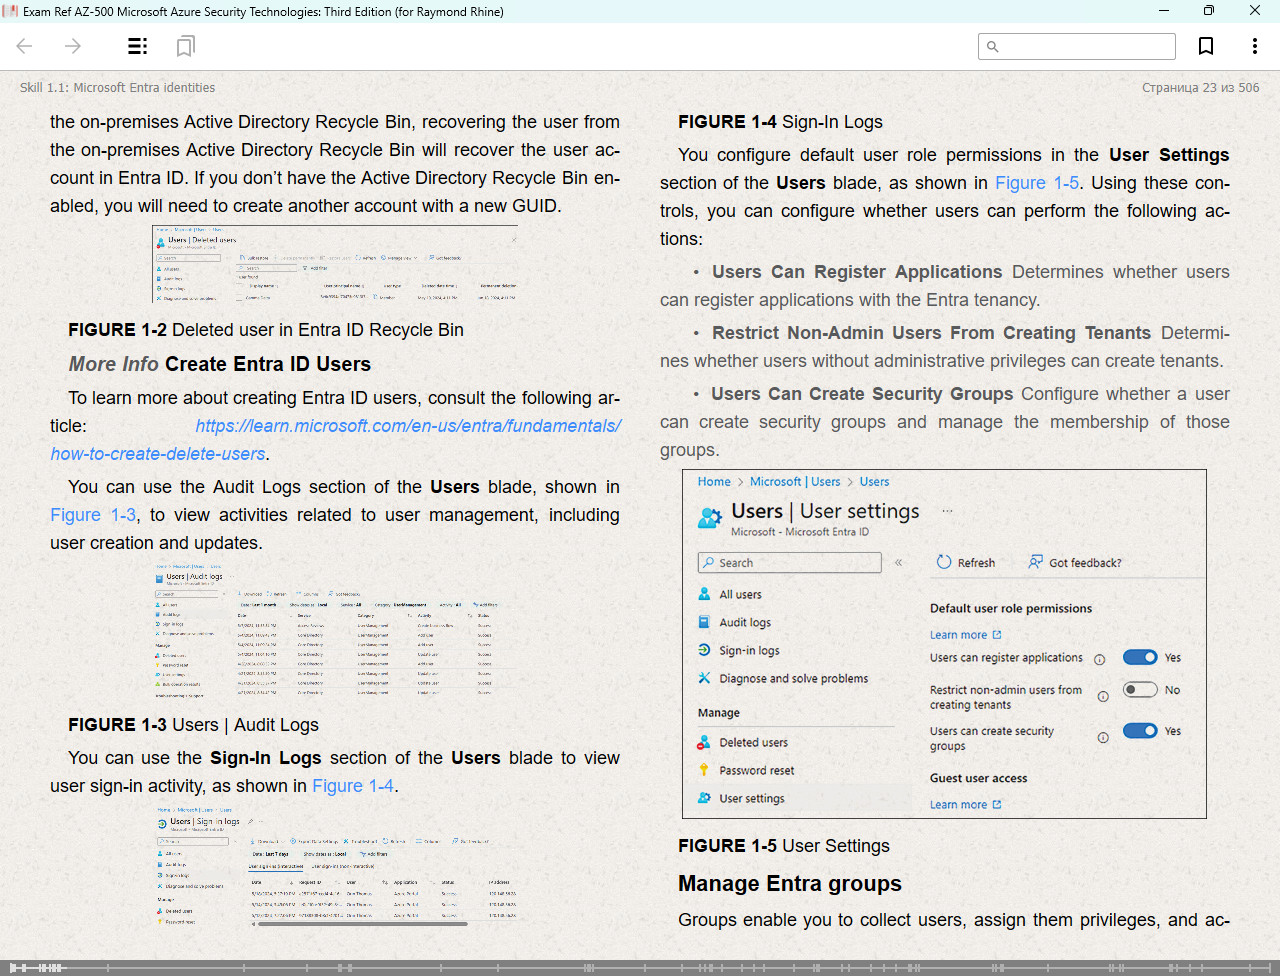1280x976 pixels.
Task: Click the Audit logs icon
Action: tap(704, 622)
